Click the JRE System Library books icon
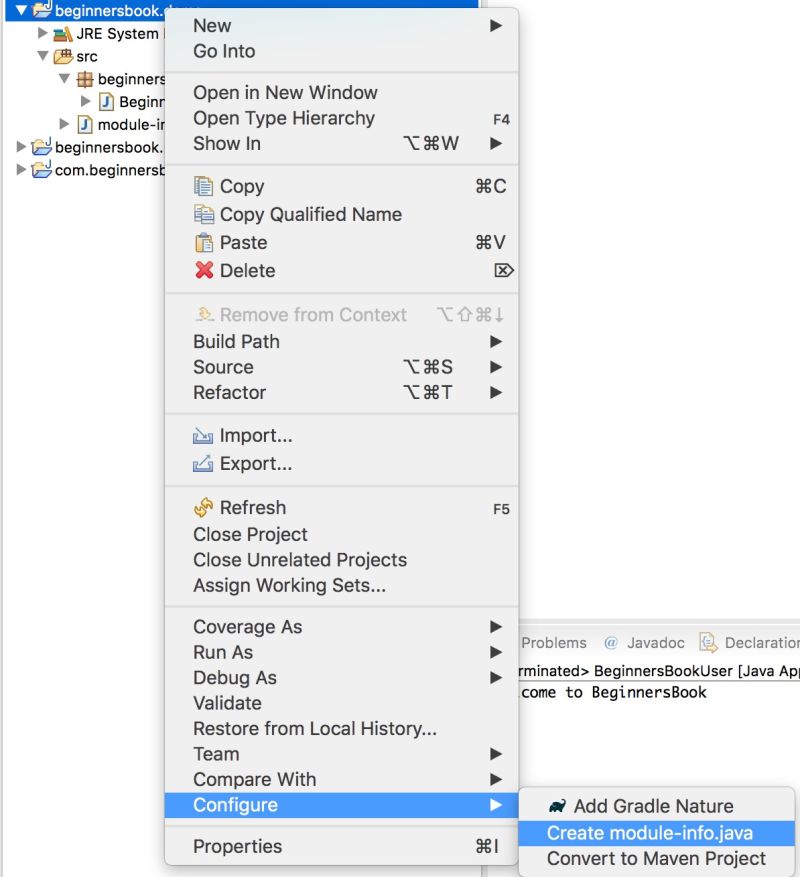The height and width of the screenshot is (877, 800). pos(62,33)
